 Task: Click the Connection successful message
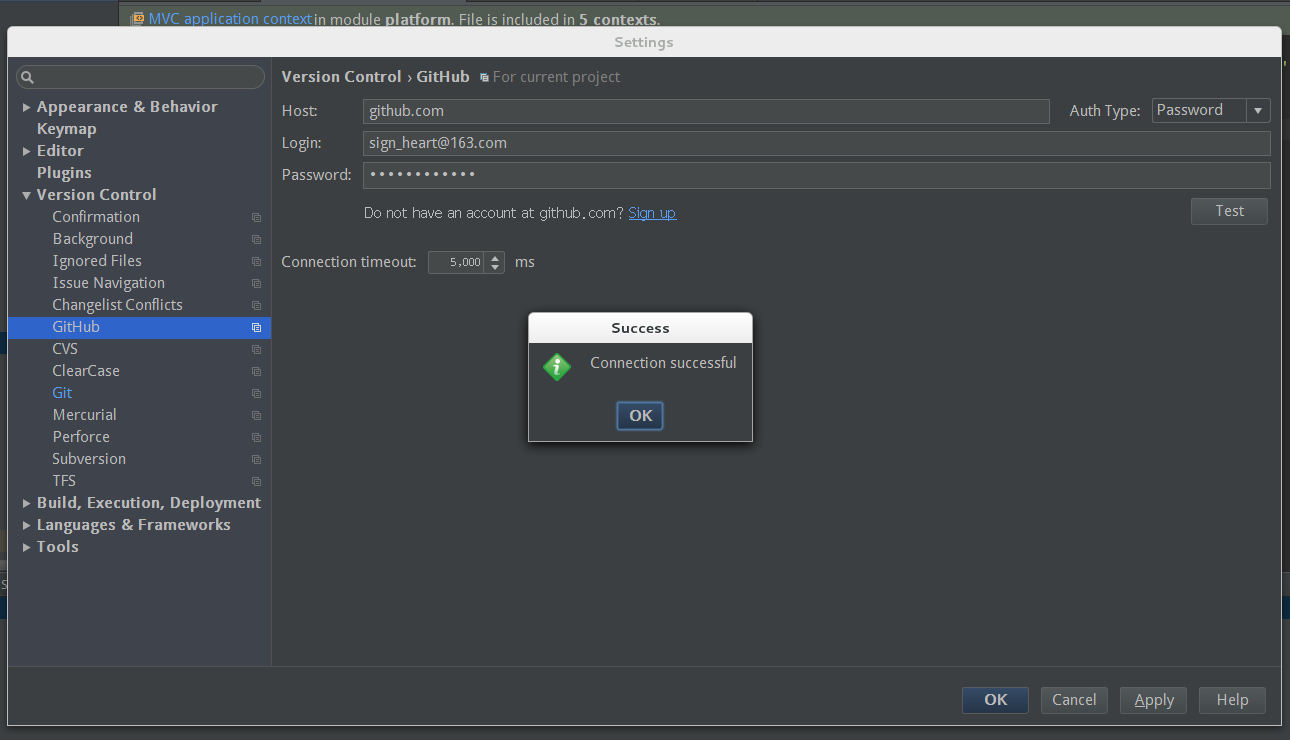pyautogui.click(x=663, y=363)
